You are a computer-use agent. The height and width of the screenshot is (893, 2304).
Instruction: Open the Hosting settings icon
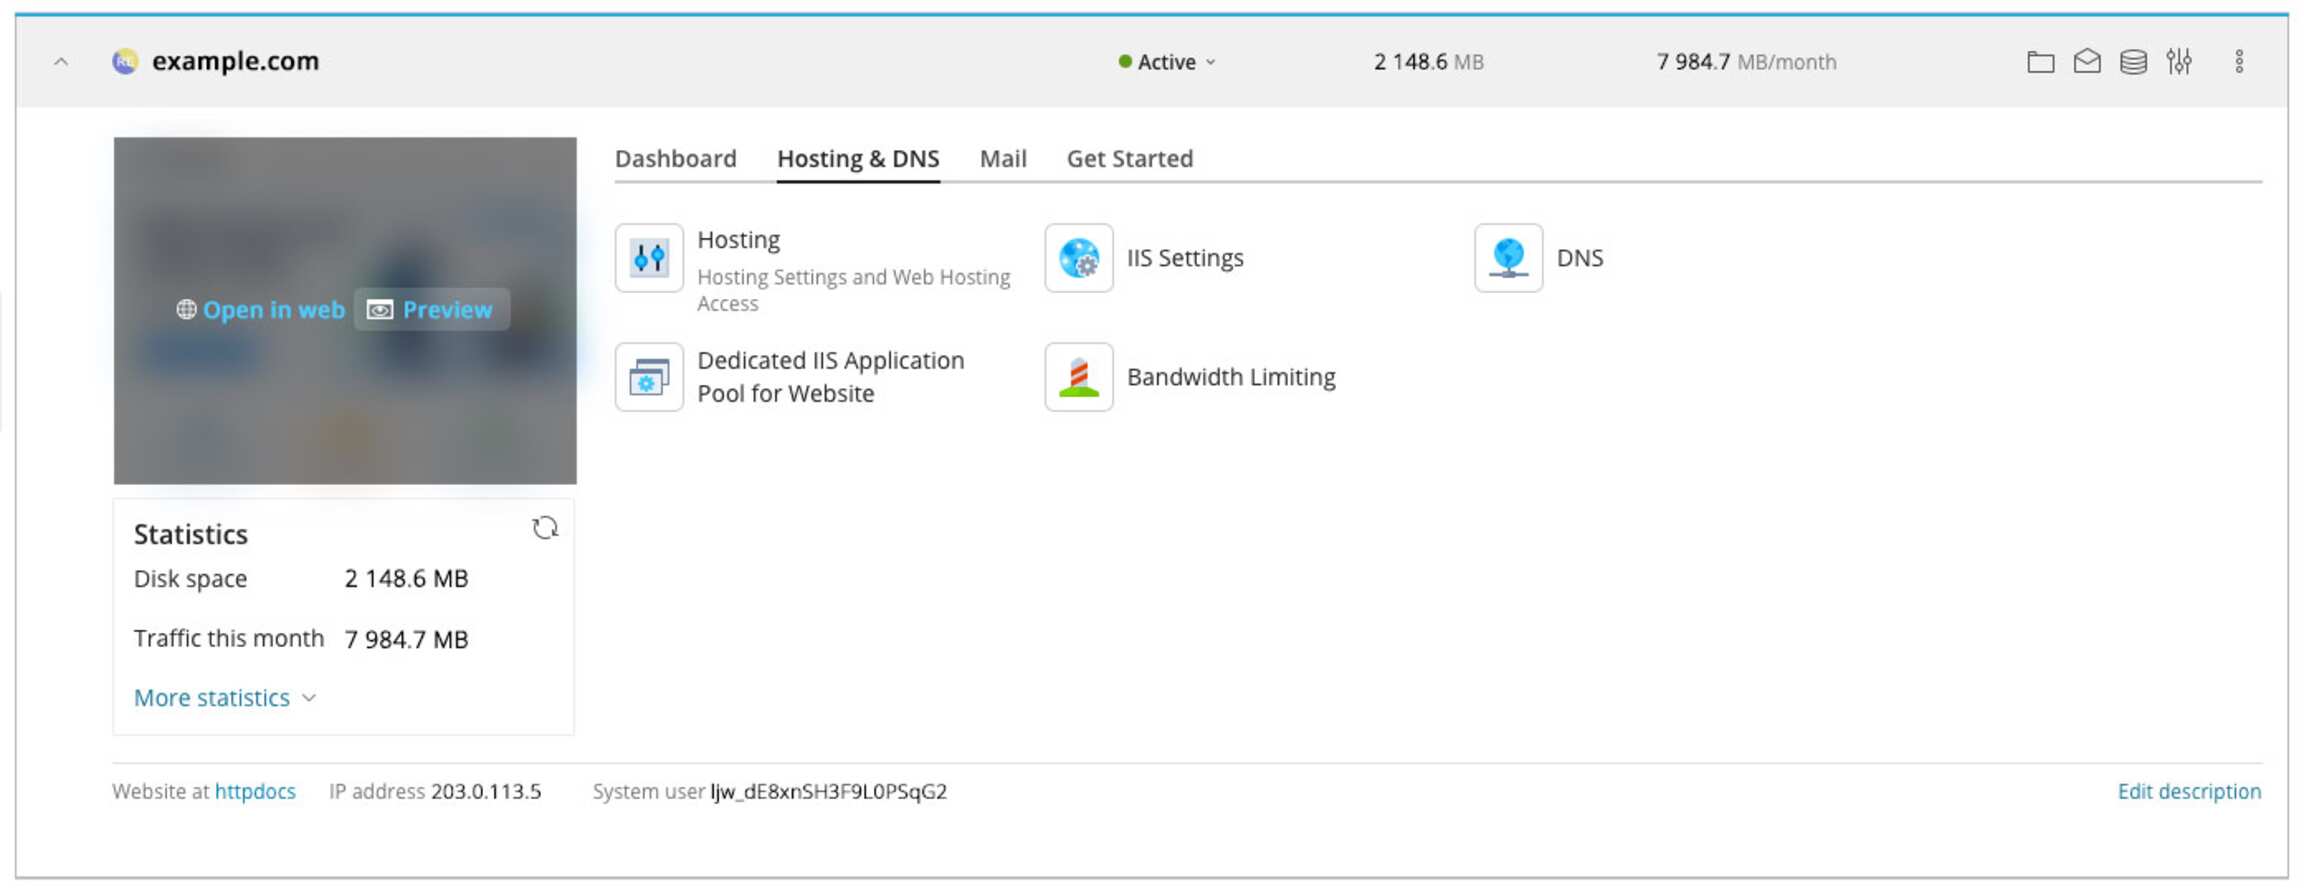tap(649, 258)
